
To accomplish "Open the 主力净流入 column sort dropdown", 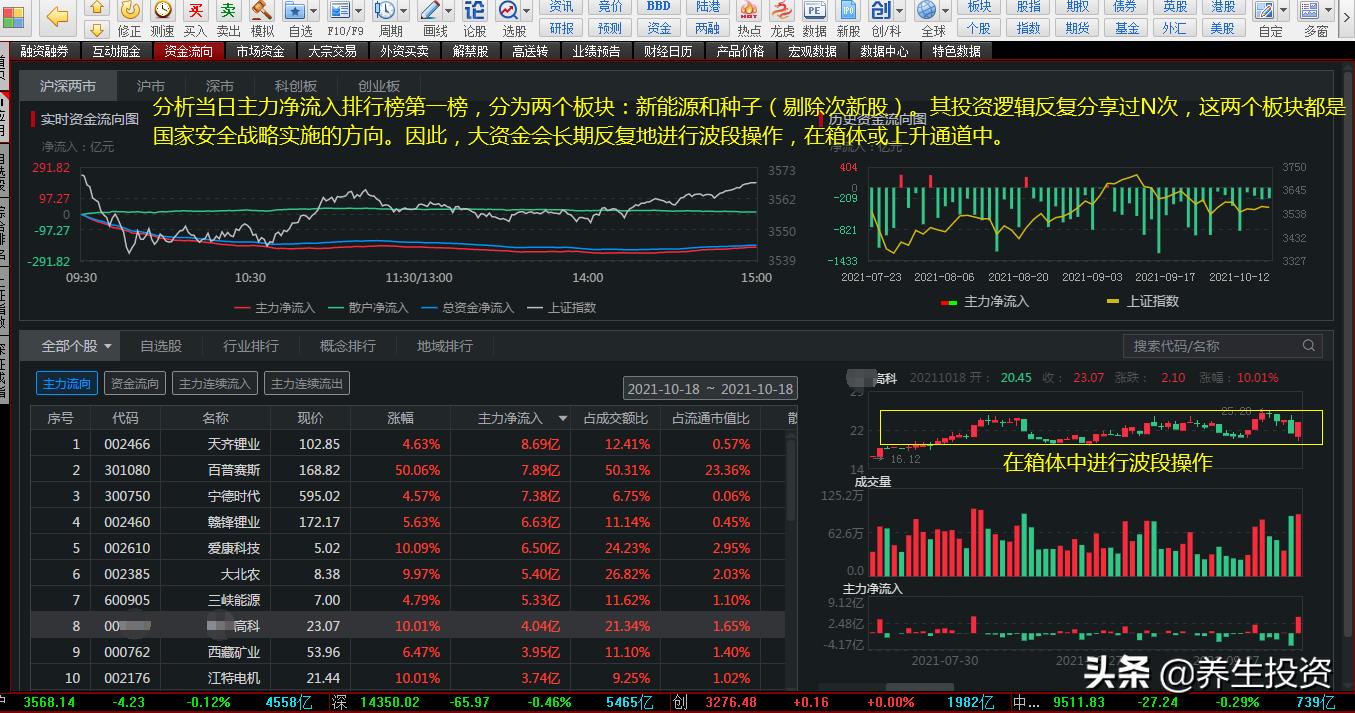I will click(562, 417).
